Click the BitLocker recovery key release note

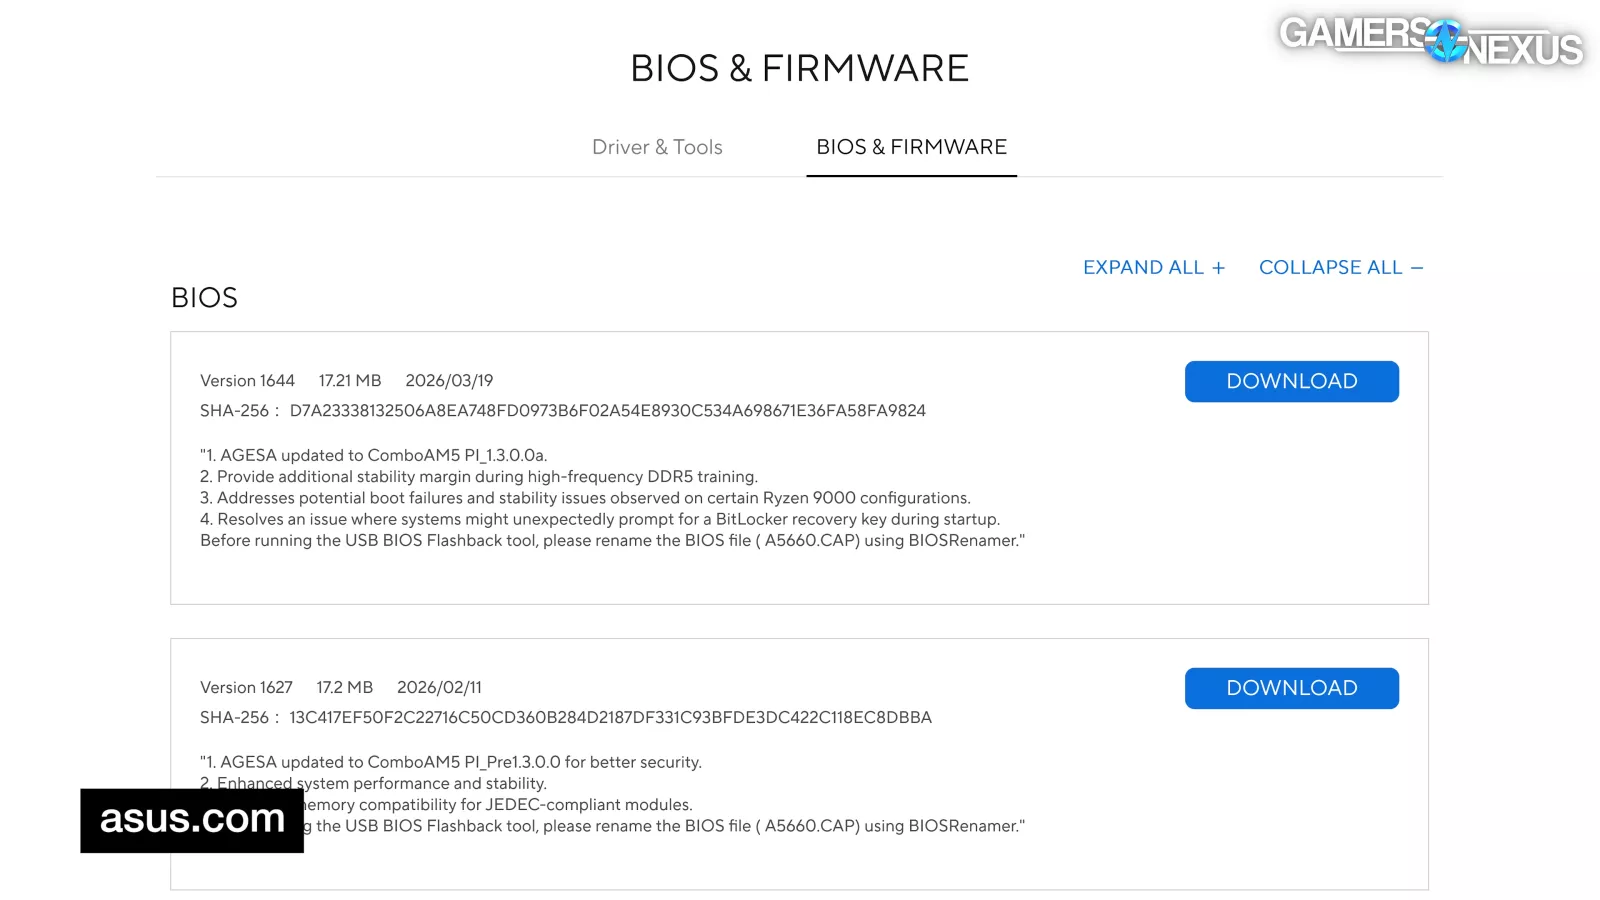600,519
